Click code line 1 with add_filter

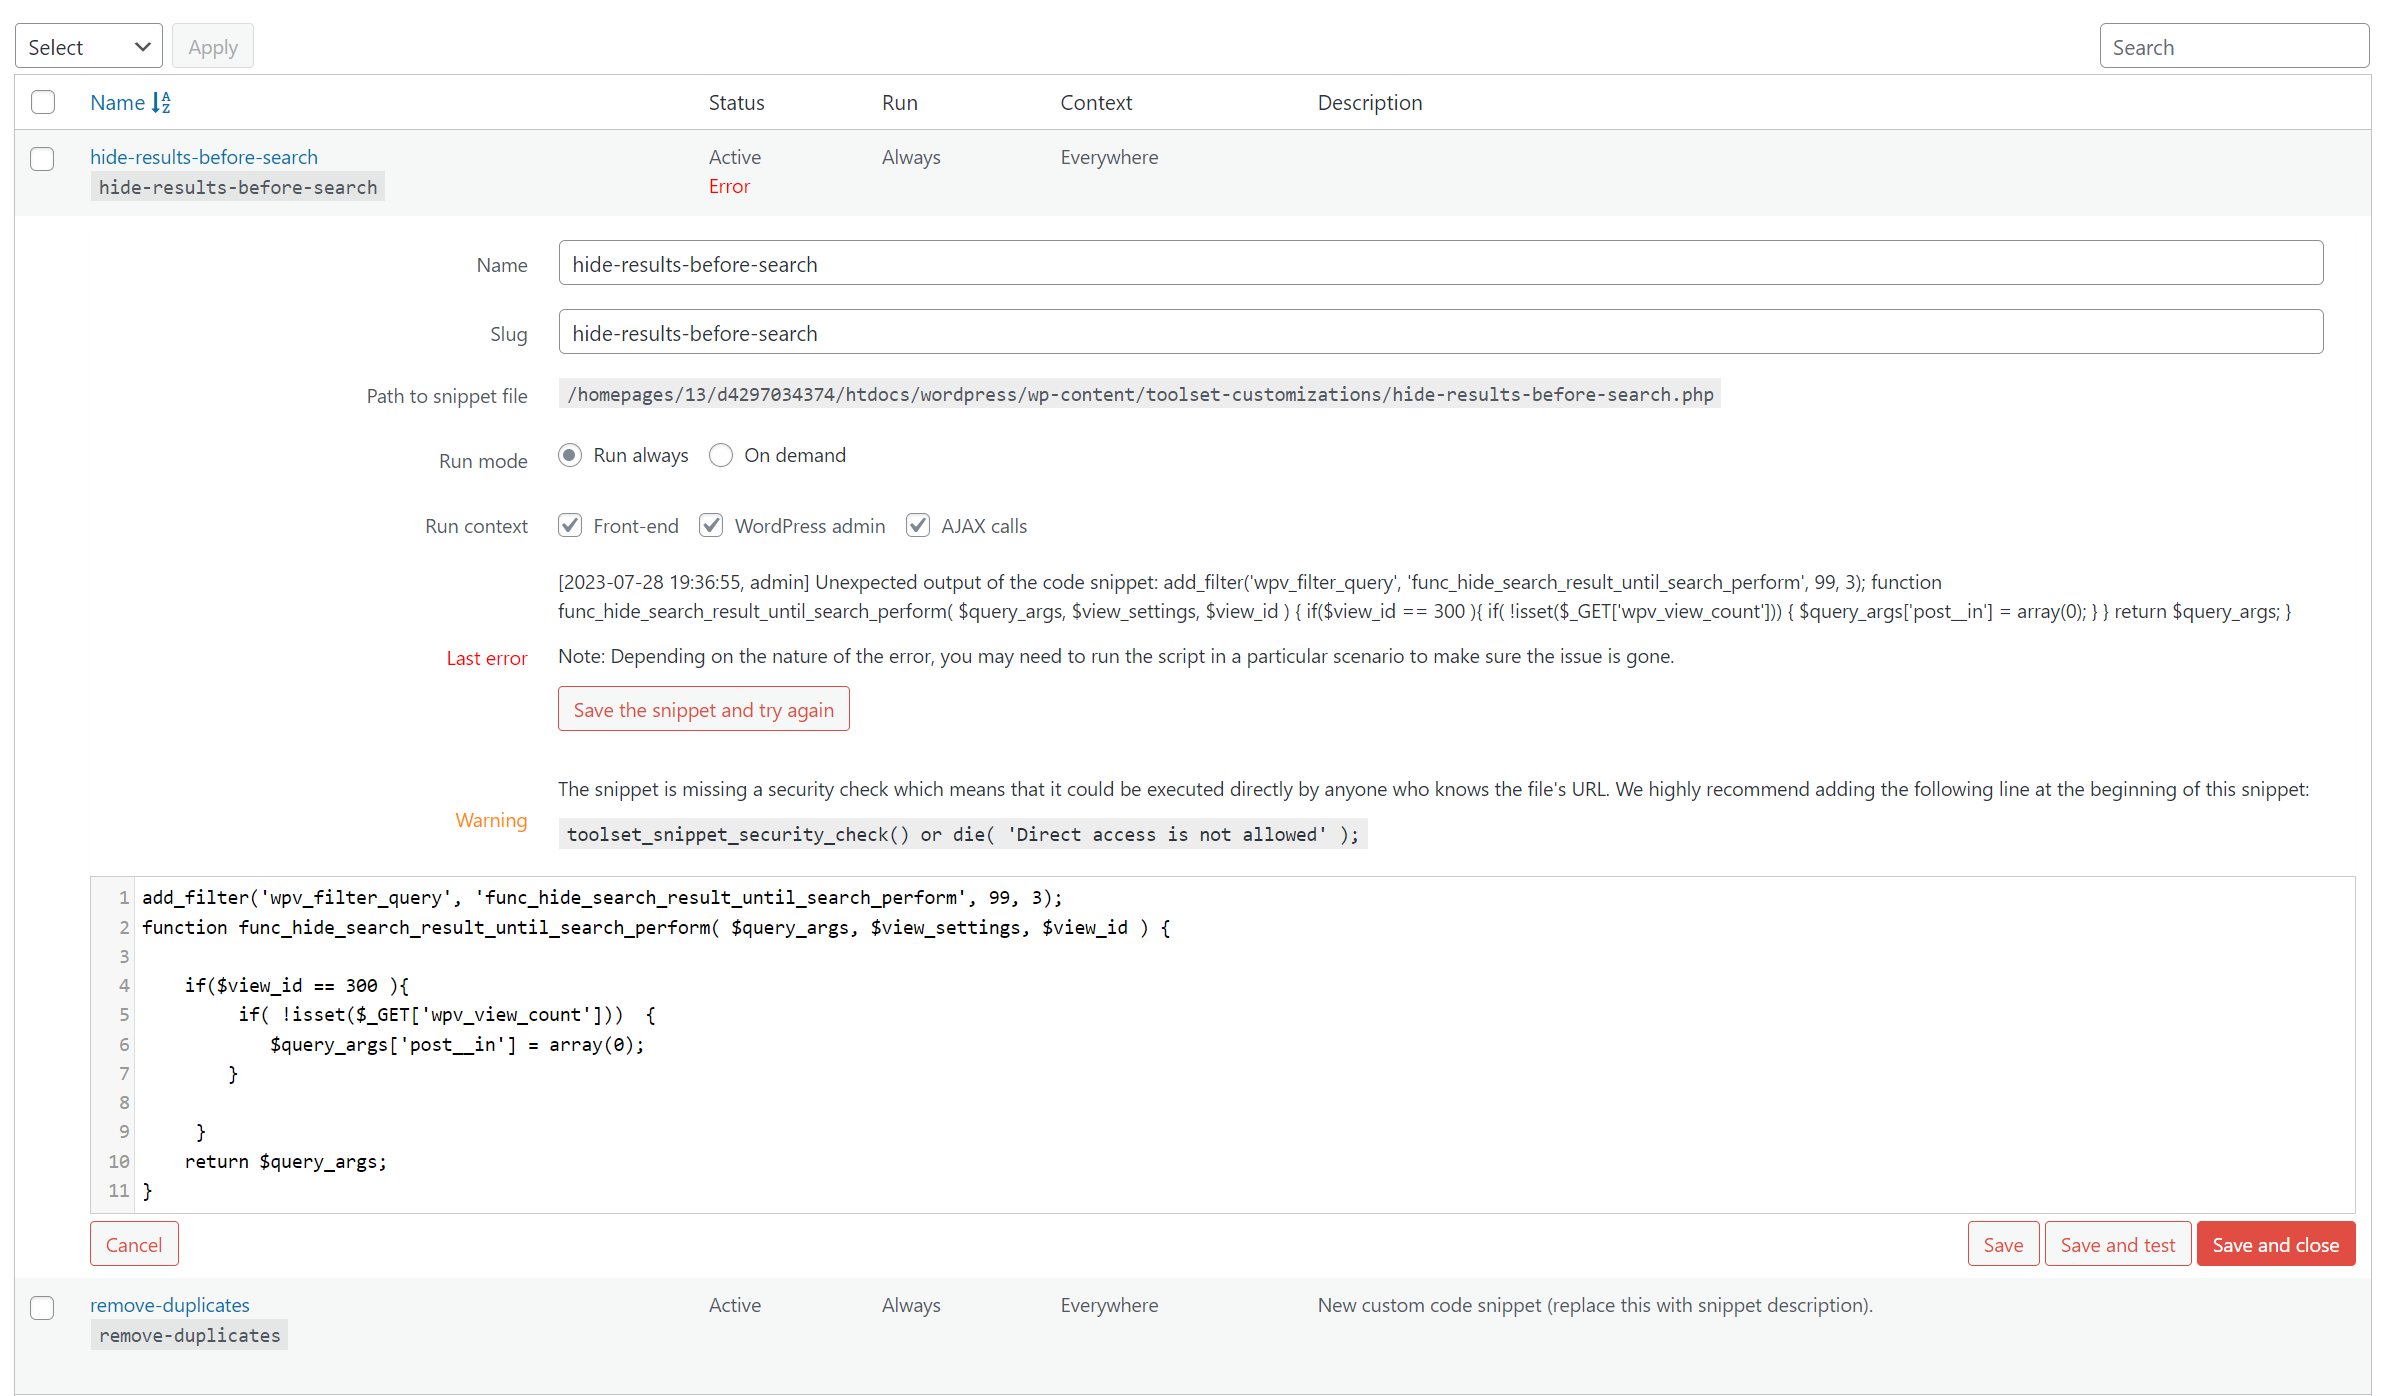602,897
